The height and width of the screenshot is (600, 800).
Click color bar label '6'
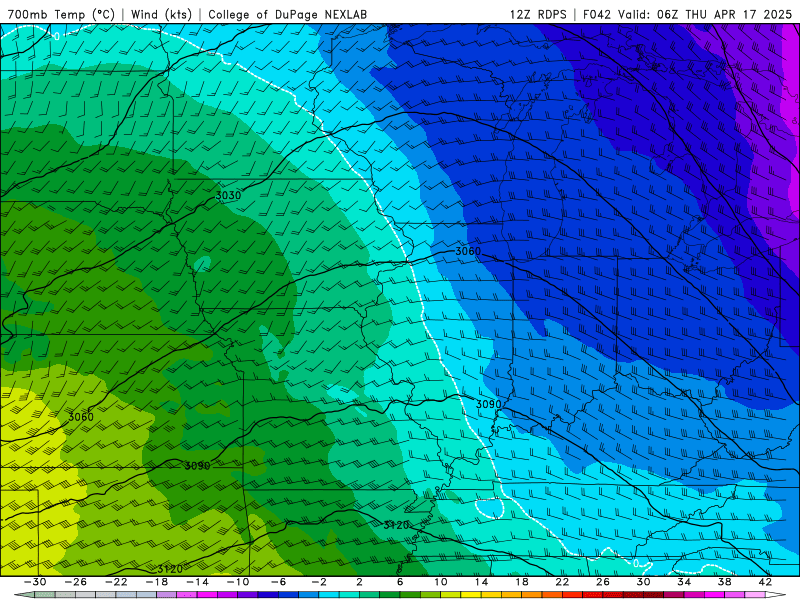point(400,582)
